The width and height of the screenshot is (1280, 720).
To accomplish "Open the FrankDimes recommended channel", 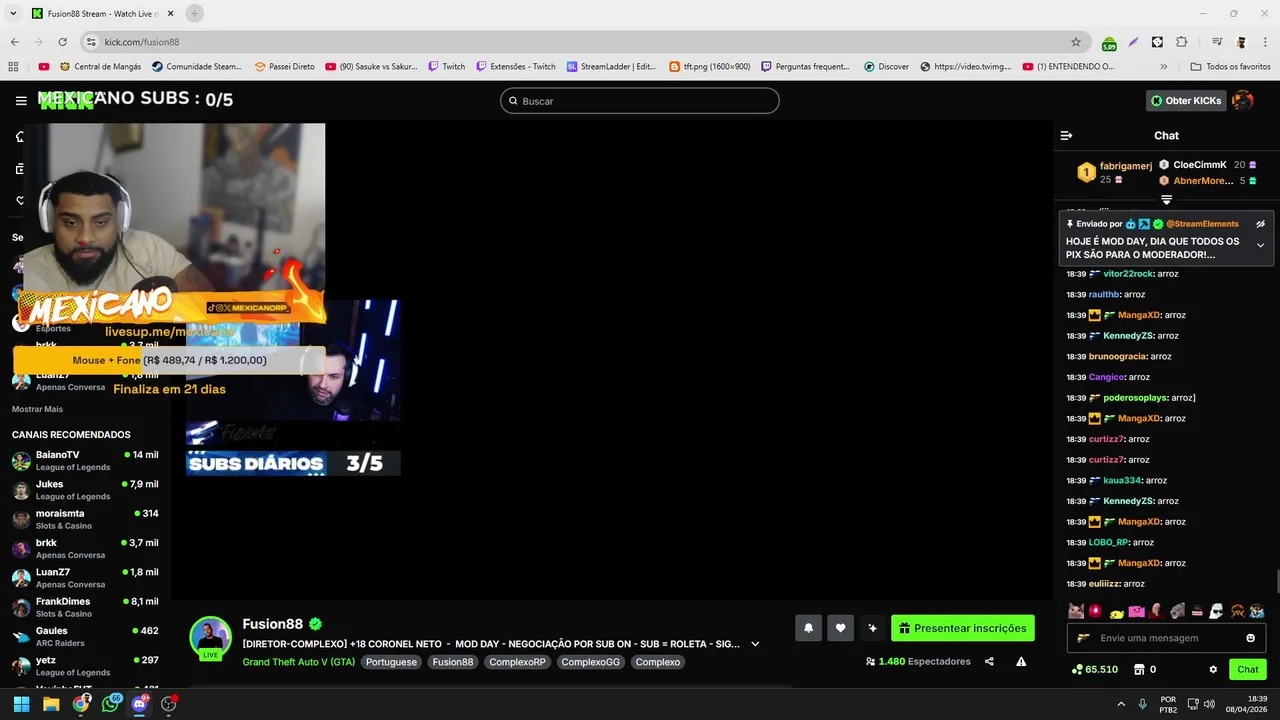I will pos(85,607).
